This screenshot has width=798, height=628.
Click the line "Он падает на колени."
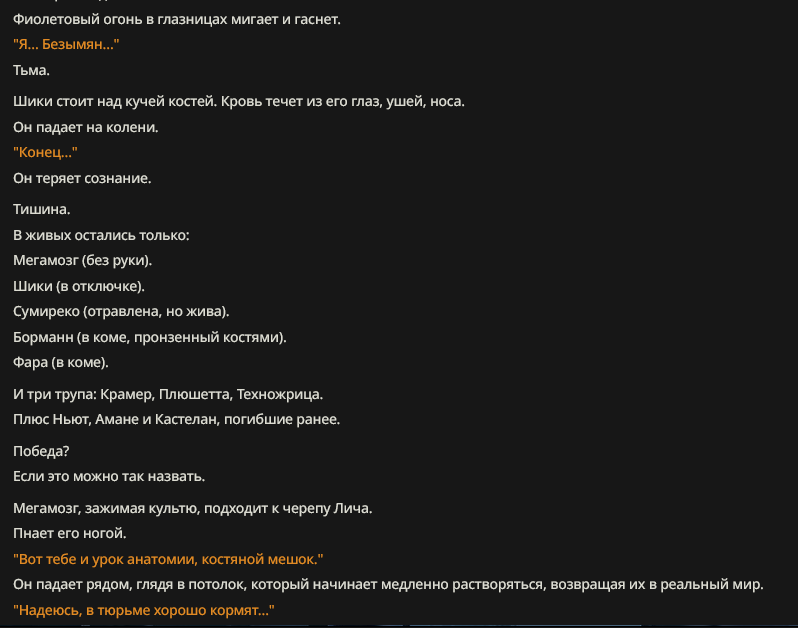pos(86,127)
